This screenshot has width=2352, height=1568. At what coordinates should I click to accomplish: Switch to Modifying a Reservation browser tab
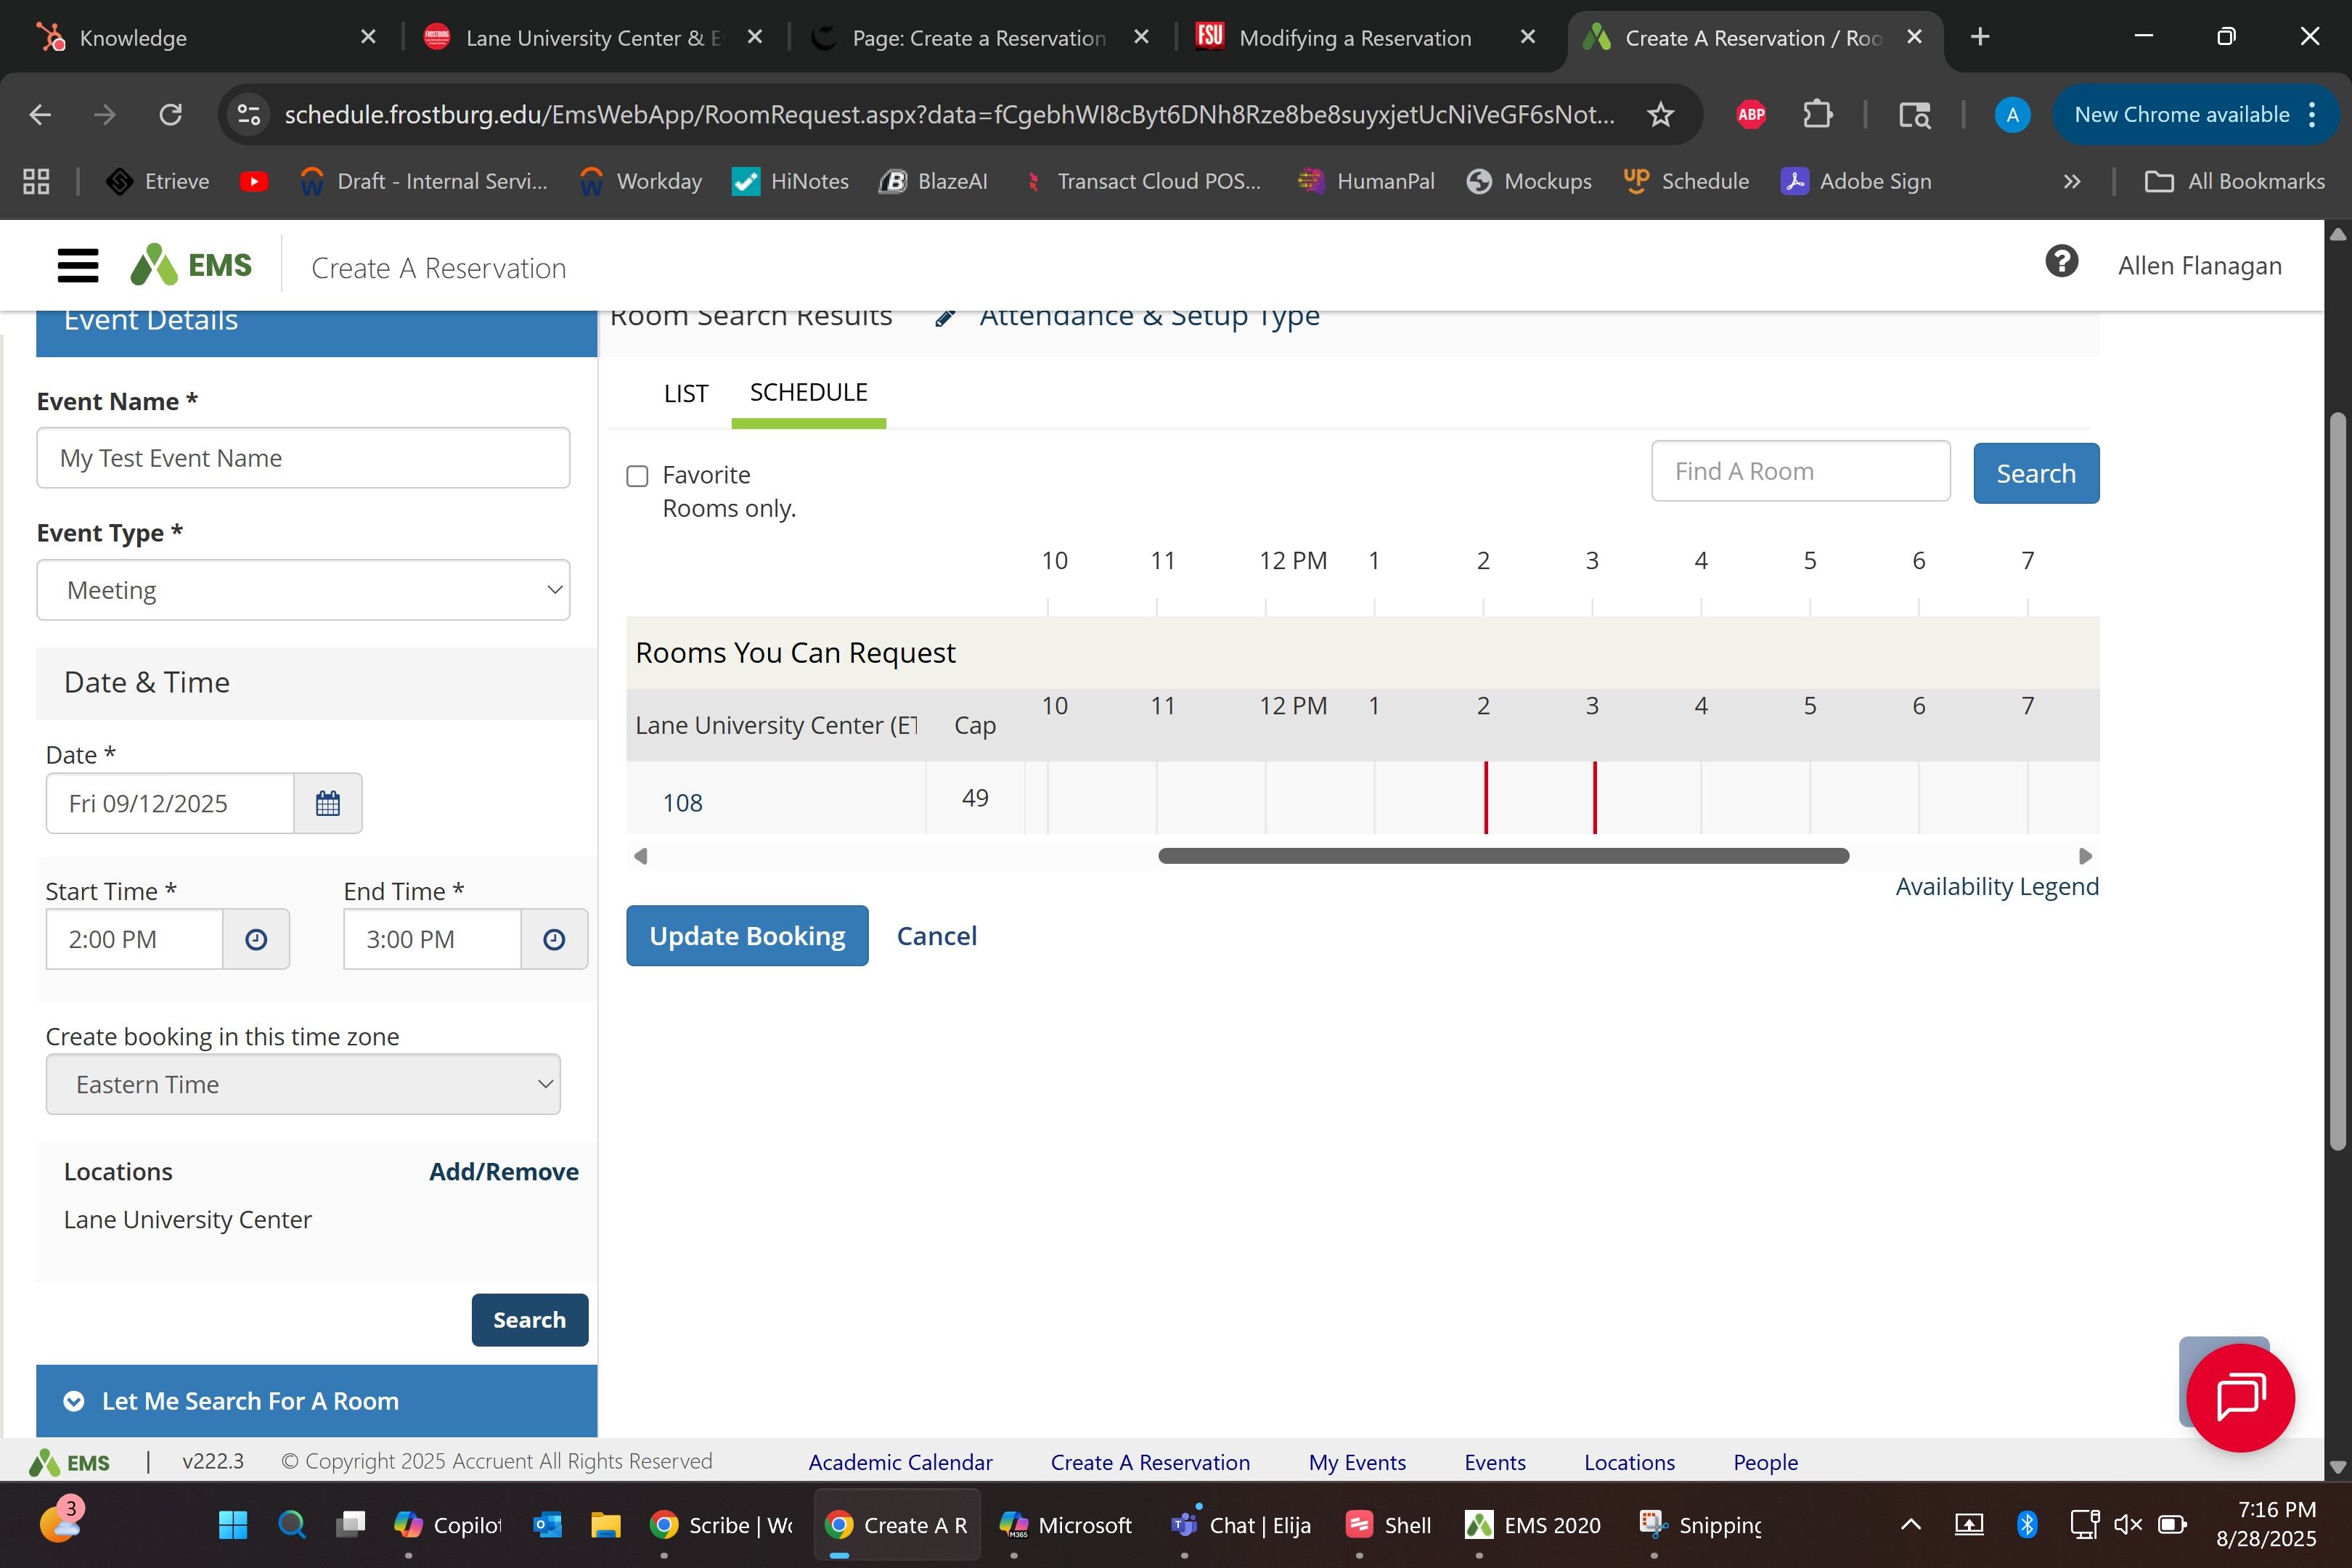(1354, 38)
